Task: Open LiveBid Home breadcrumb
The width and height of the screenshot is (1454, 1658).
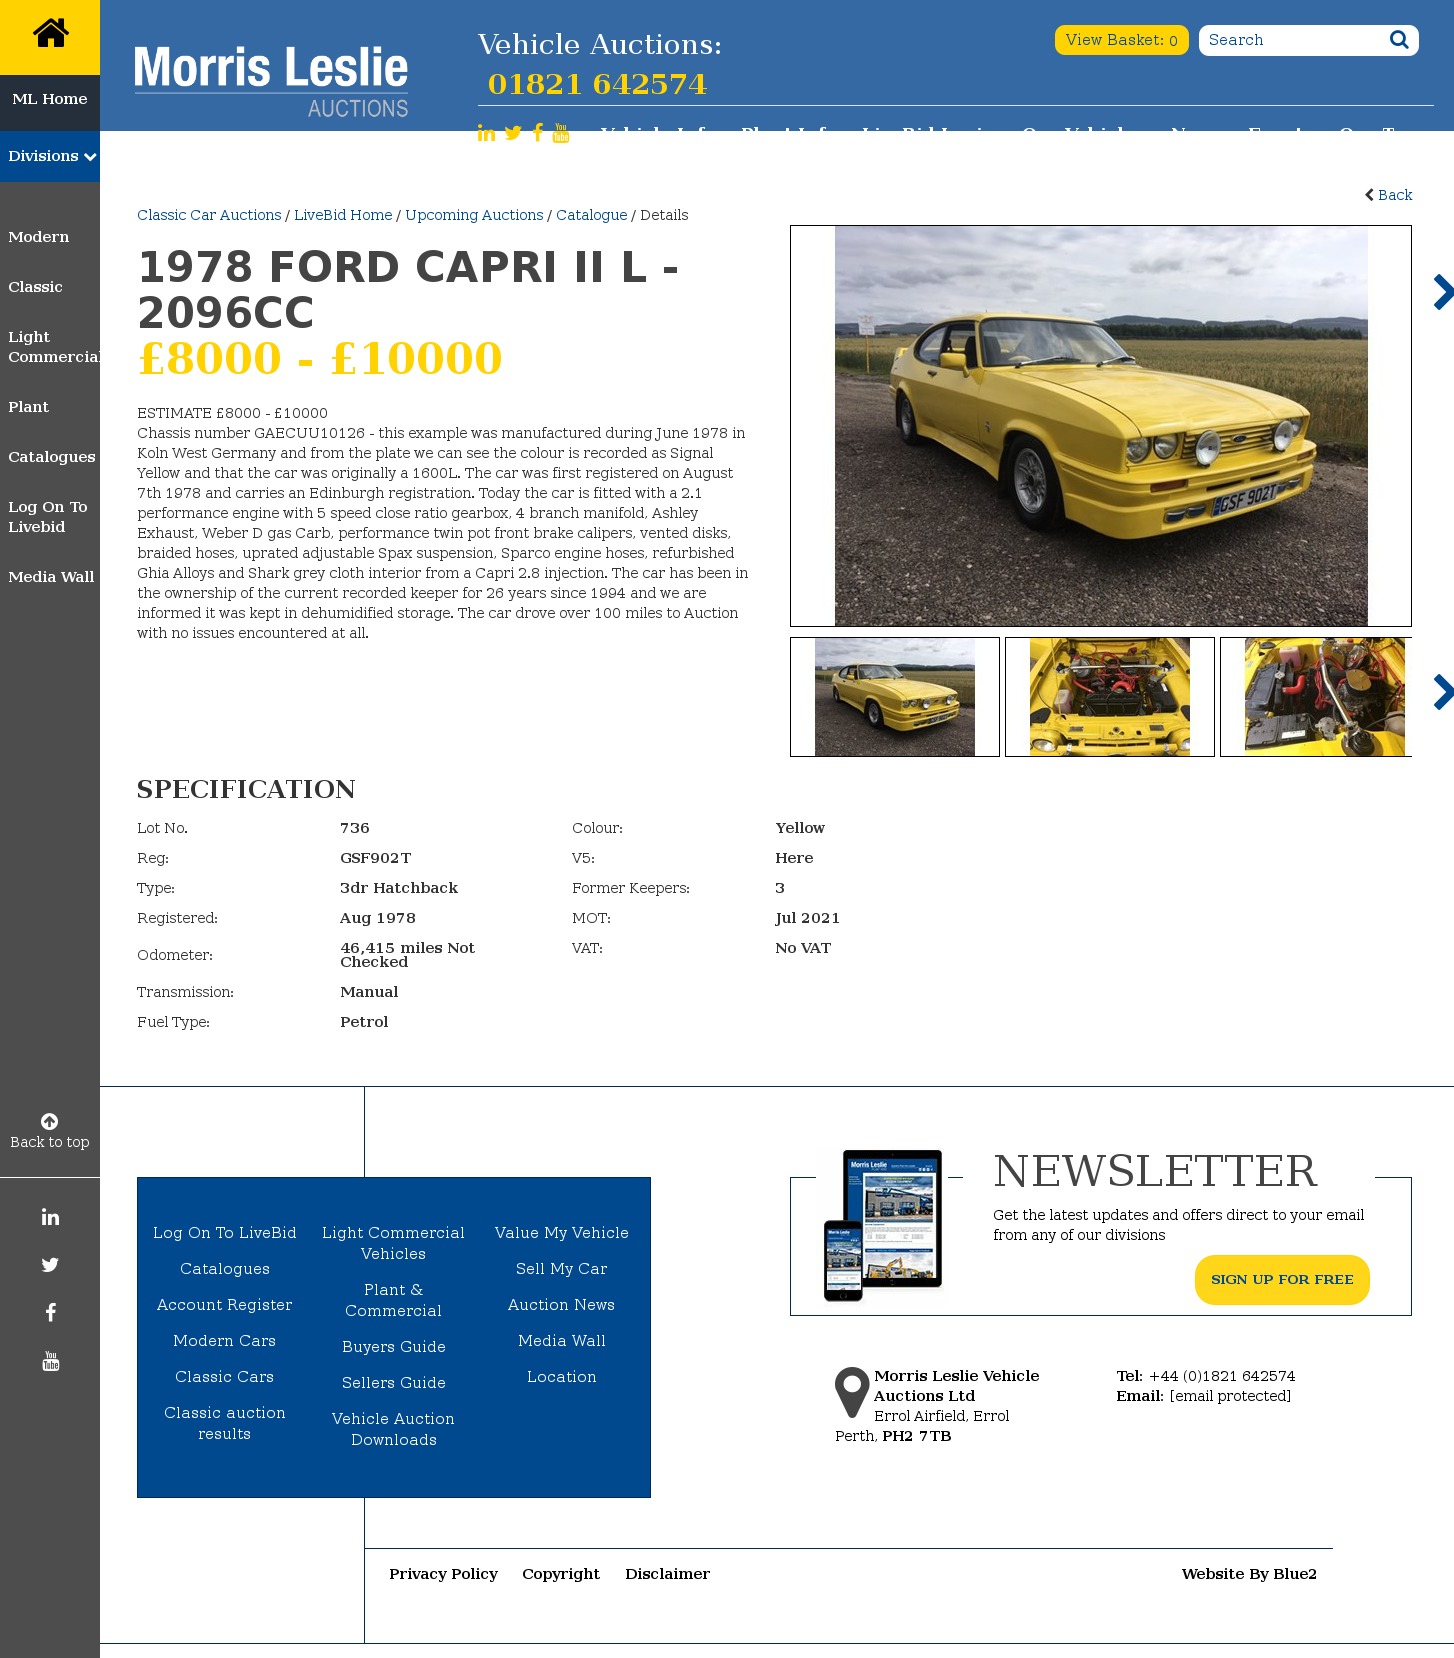Action: [x=343, y=215]
